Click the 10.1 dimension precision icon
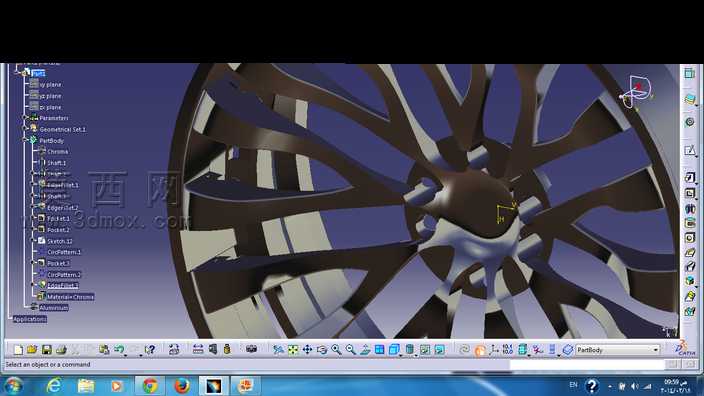 pyautogui.click(x=508, y=350)
